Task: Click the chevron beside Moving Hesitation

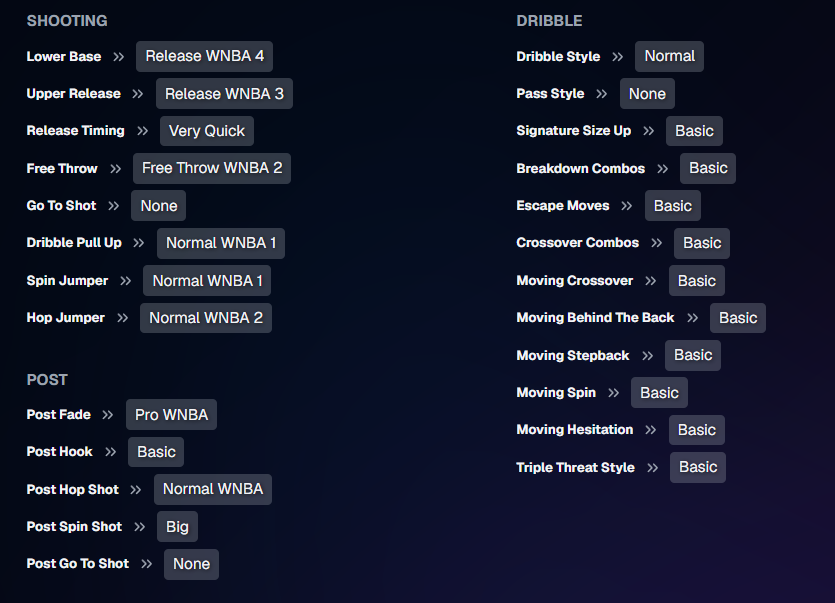Action: pyautogui.click(x=651, y=430)
